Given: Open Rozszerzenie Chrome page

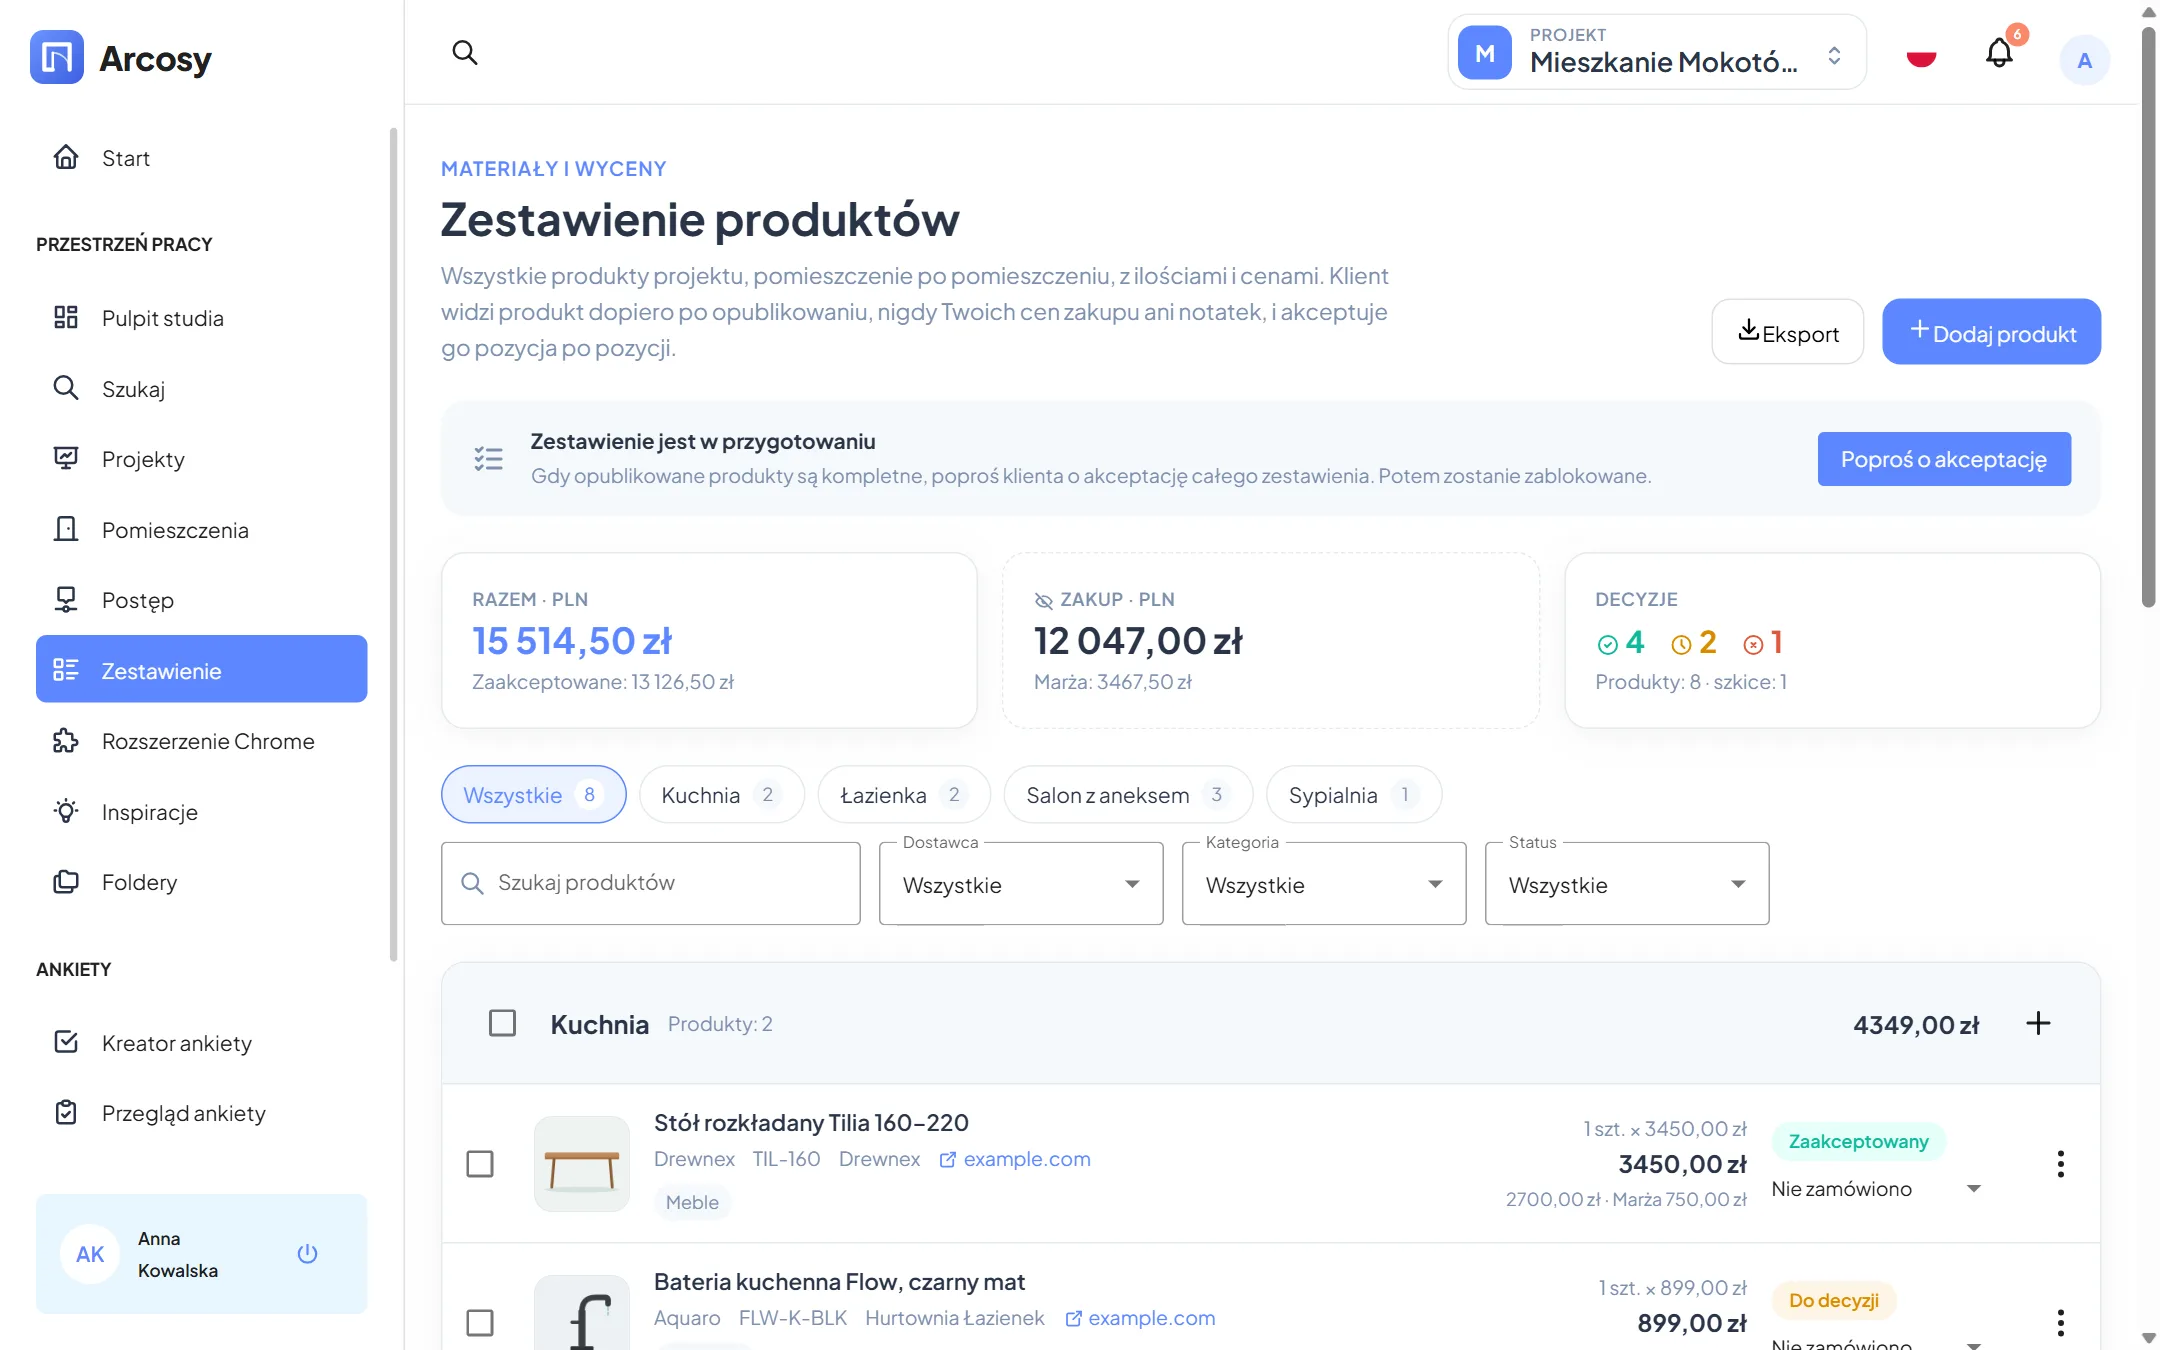Looking at the screenshot, I should point(201,741).
